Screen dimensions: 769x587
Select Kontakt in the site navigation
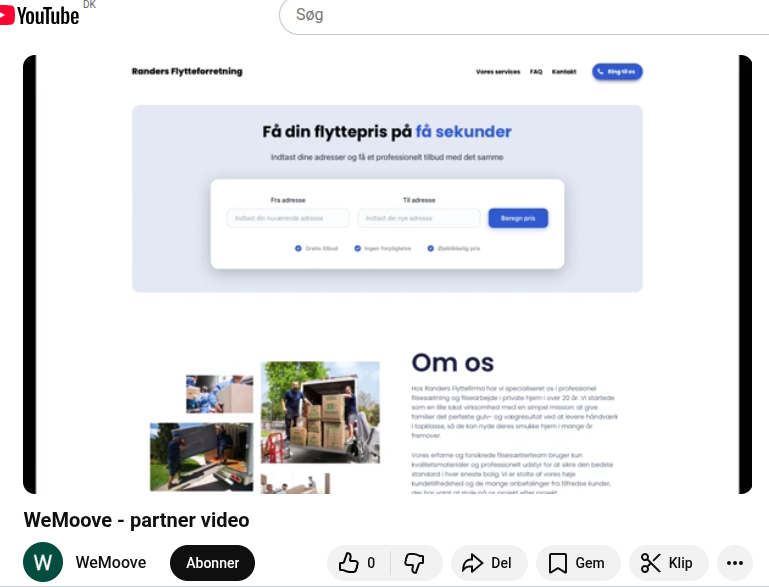point(564,72)
